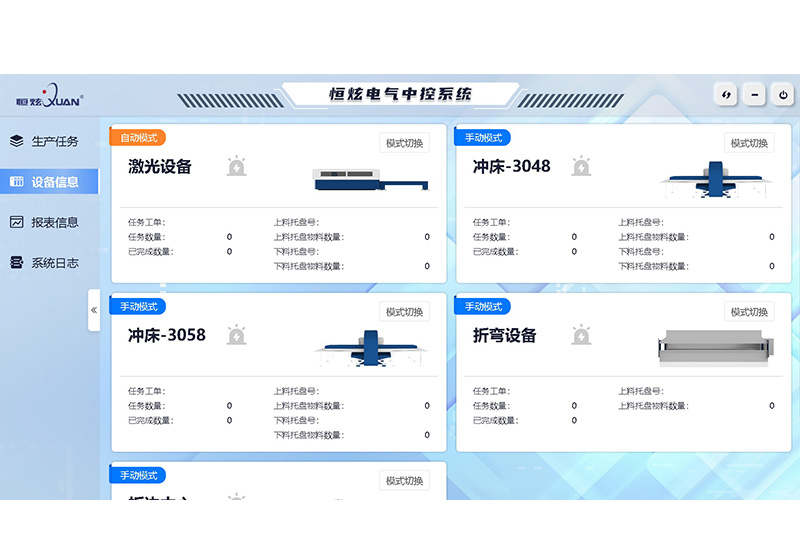
Task: Click 已完成数量 label in 激光设备 card
Action: pyautogui.click(x=151, y=252)
